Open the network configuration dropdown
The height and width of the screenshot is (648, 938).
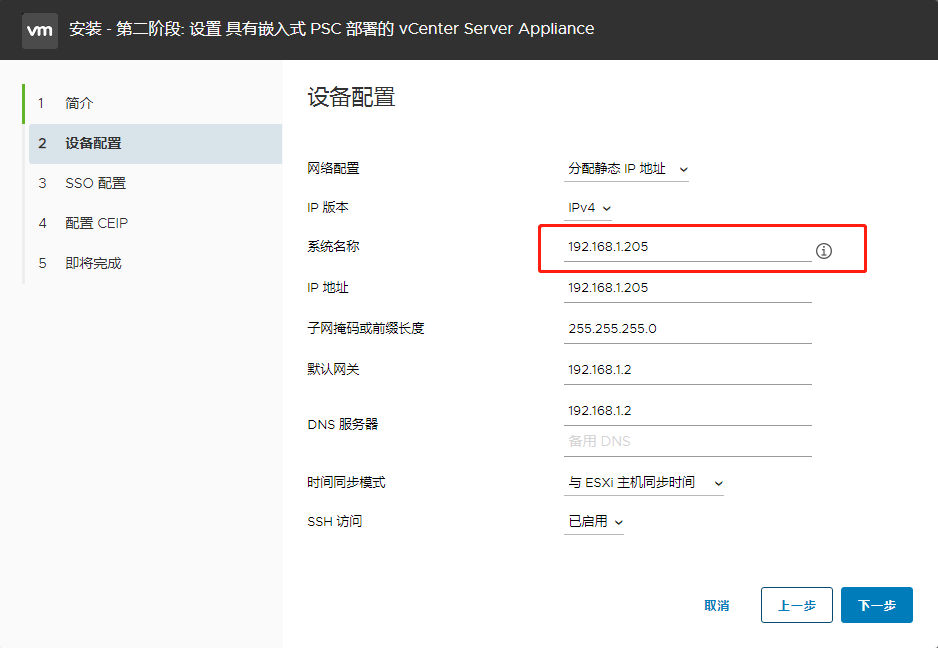tap(626, 169)
